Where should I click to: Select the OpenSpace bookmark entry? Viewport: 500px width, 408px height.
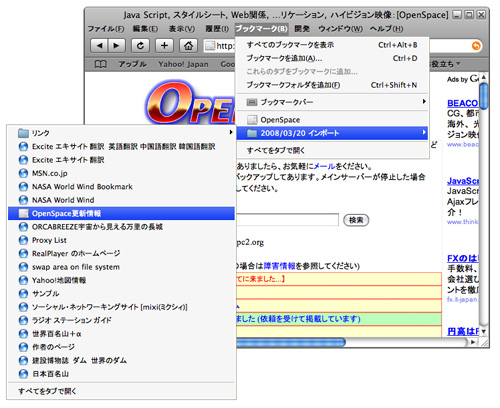pyautogui.click(x=332, y=120)
